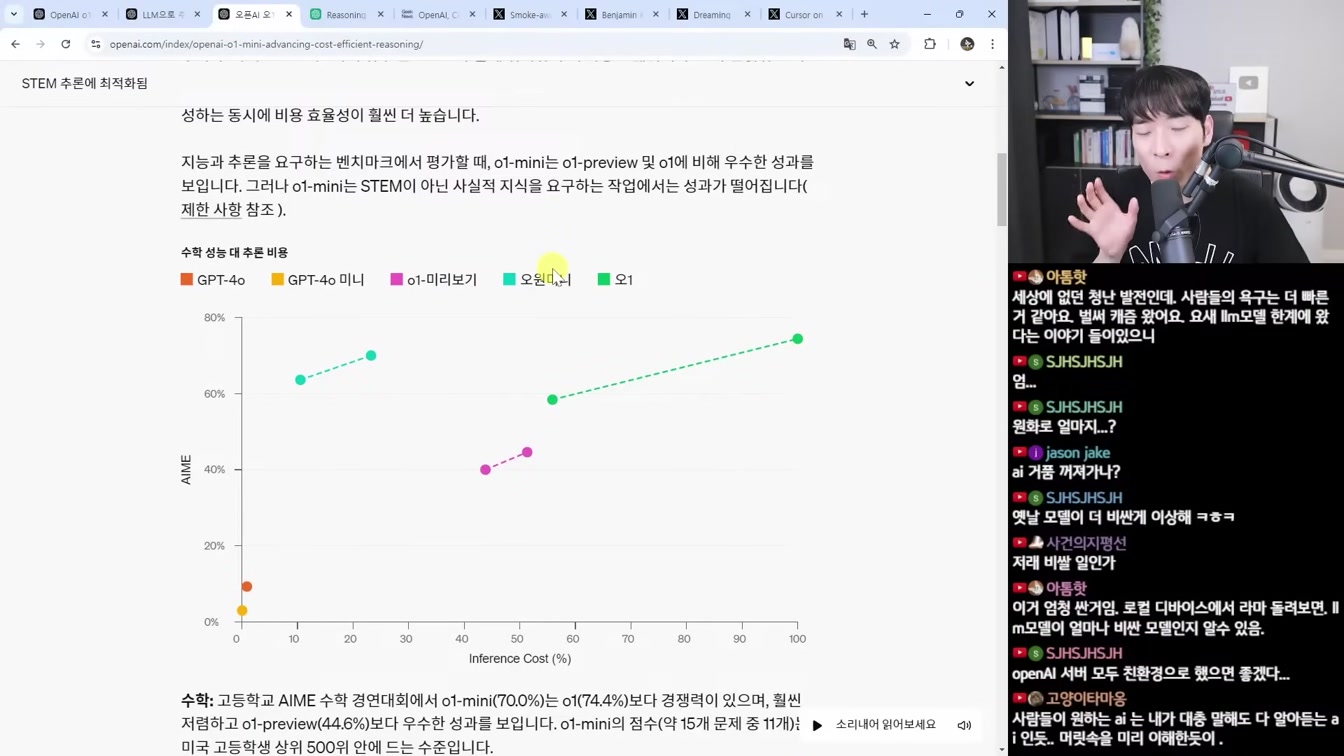Click the 고양이타마옹 chat username
1344x756 pixels.
(1086, 699)
